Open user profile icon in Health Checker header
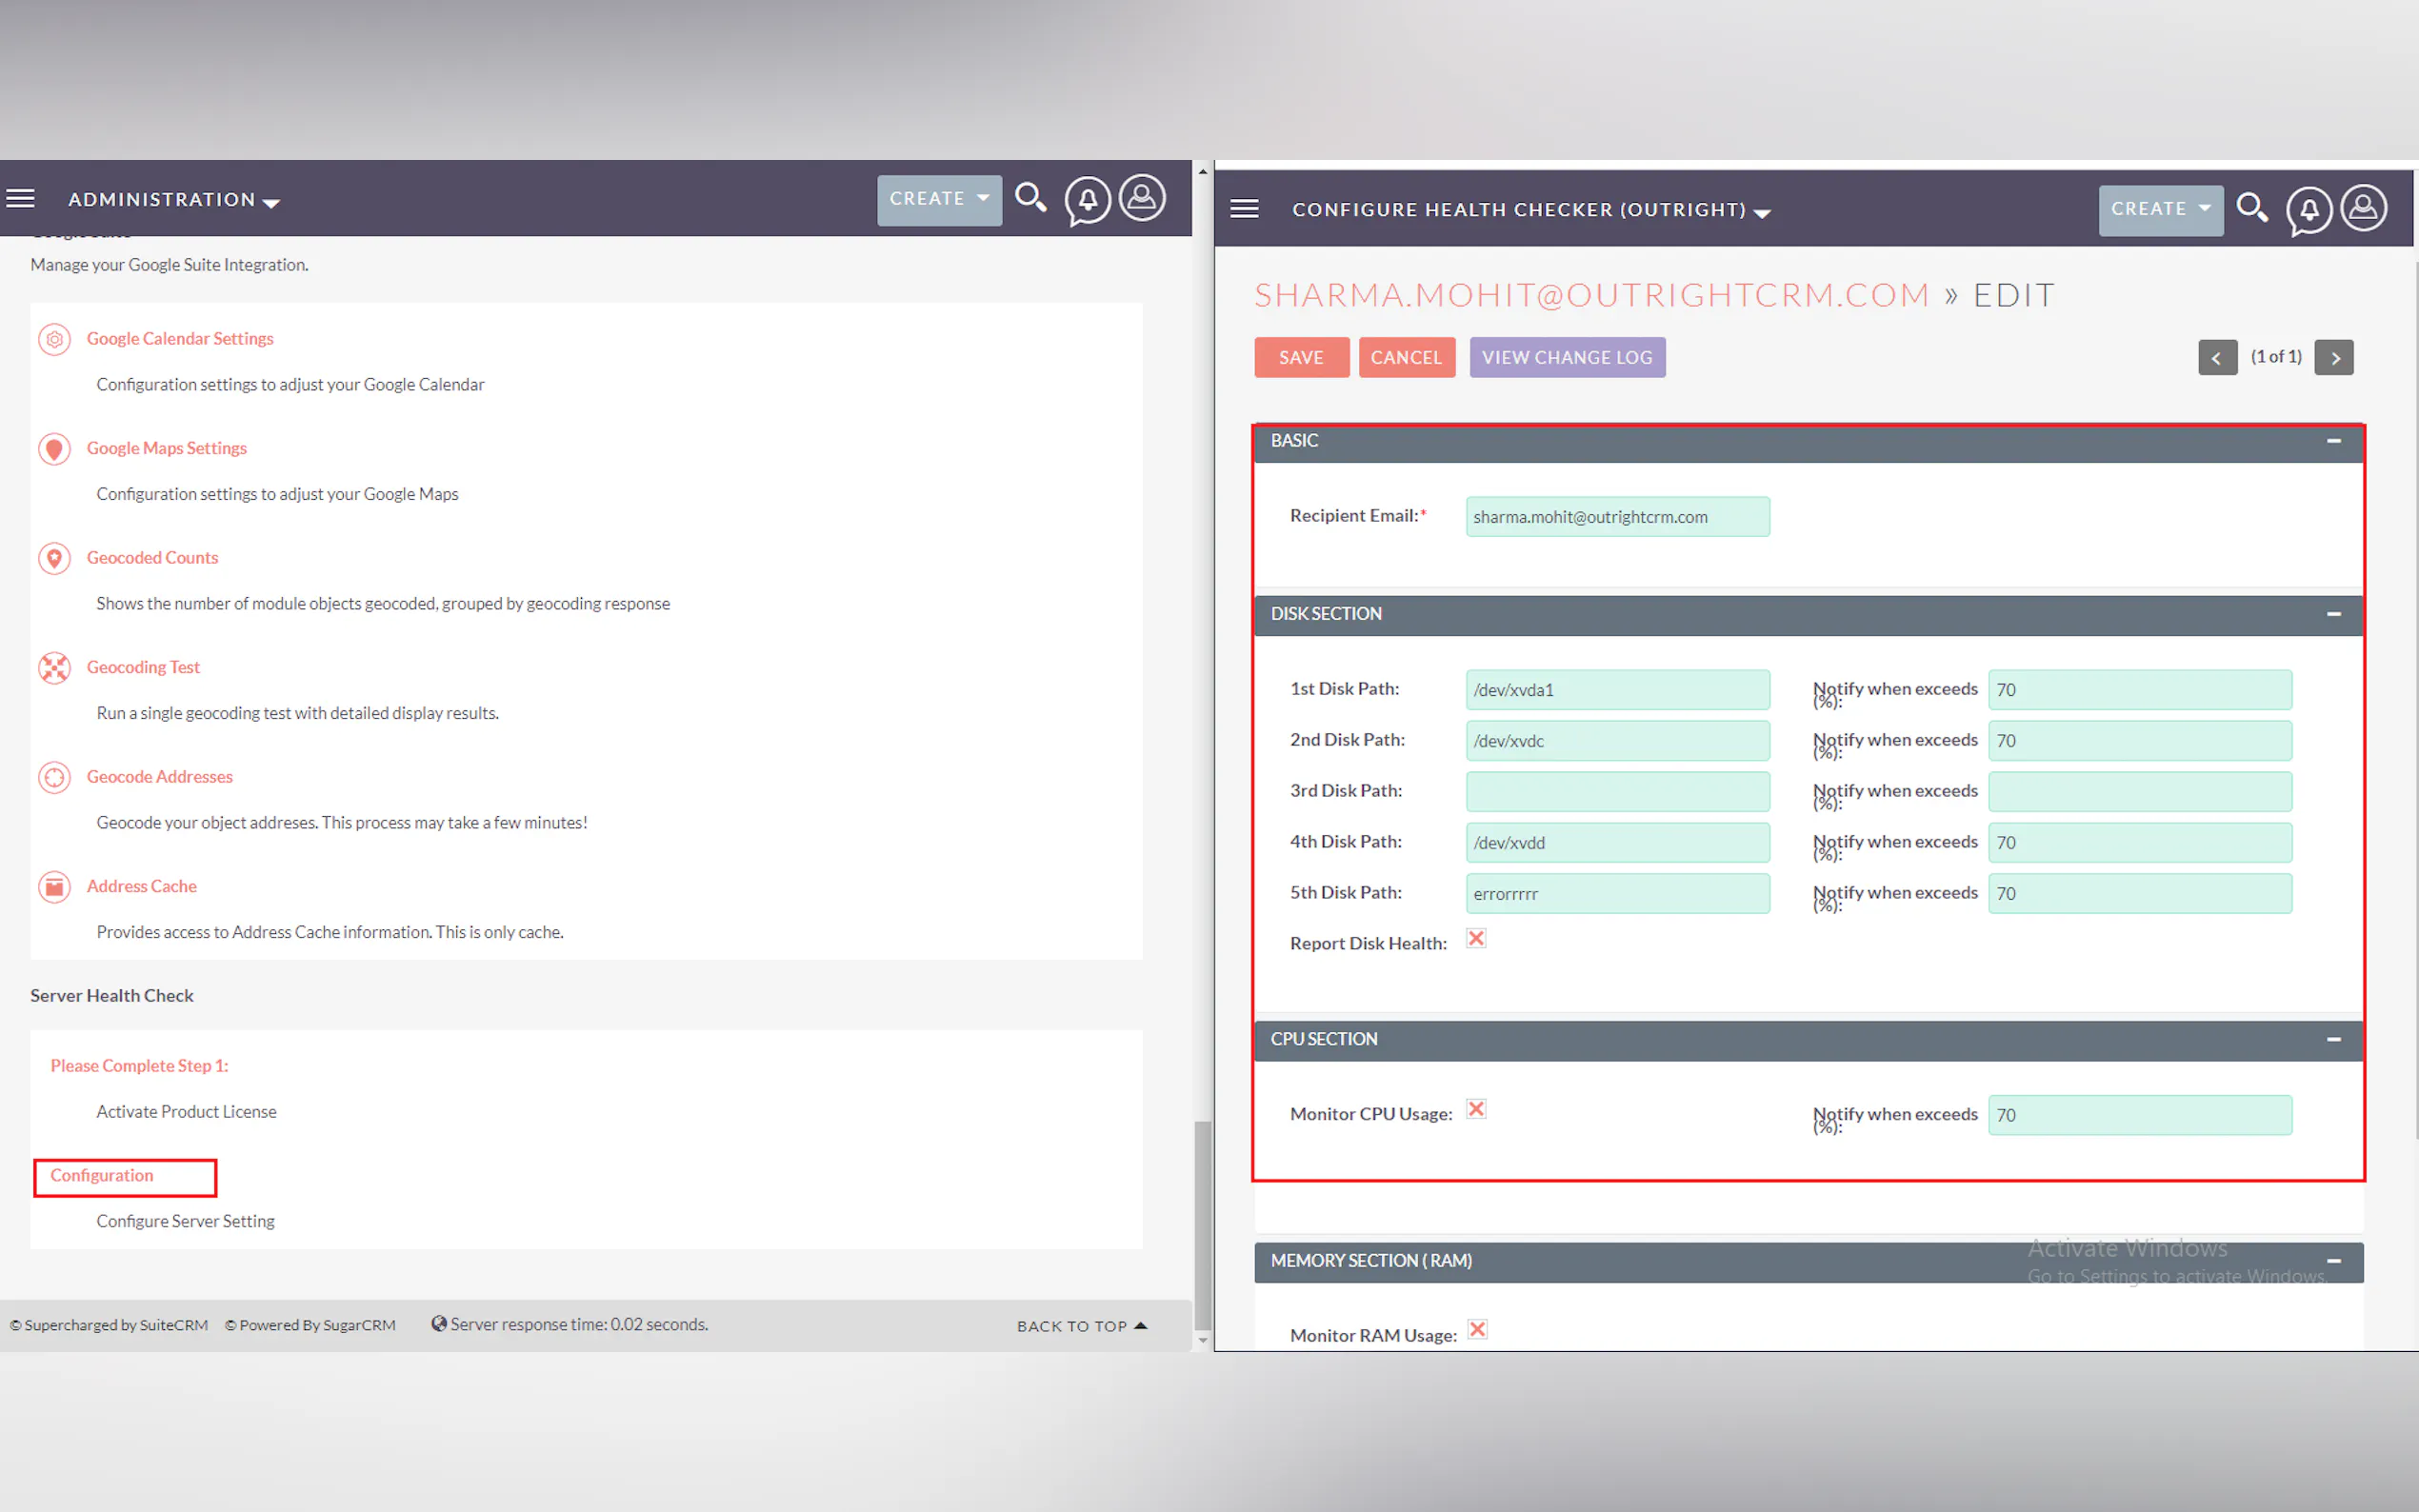Screen dimensions: 2419x1512 click(x=2363, y=208)
